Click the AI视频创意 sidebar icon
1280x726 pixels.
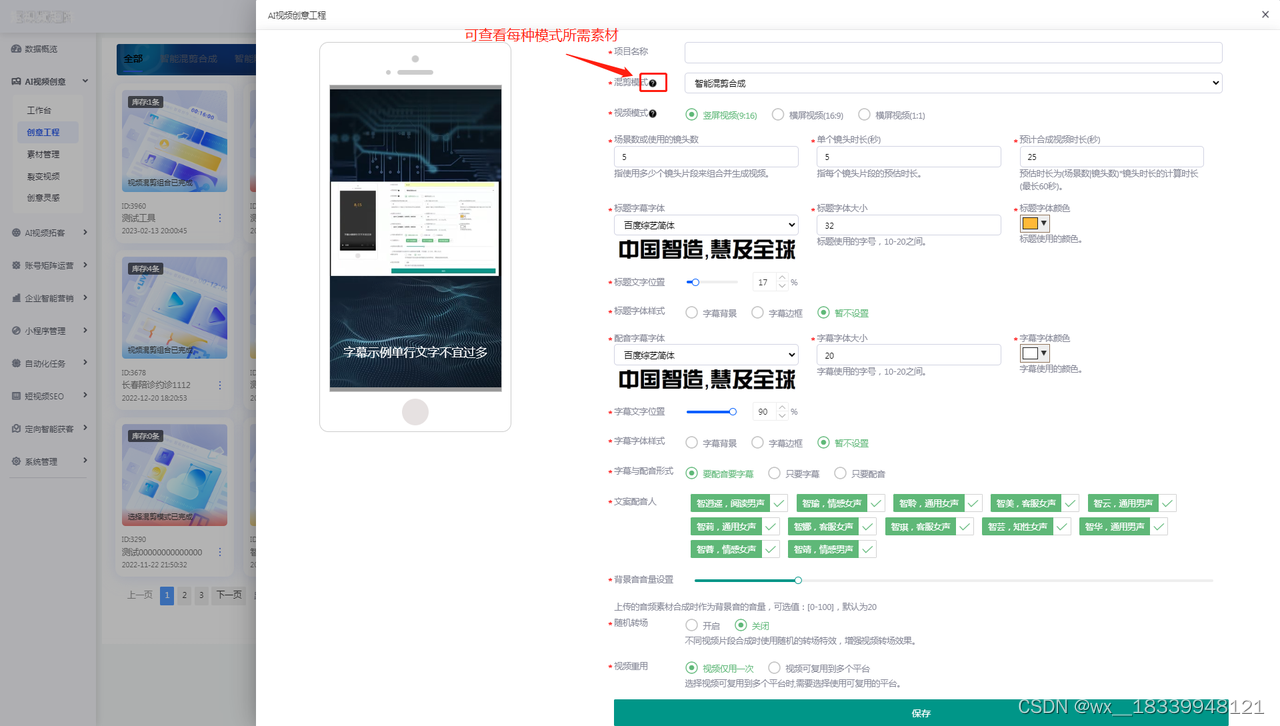pos(16,82)
